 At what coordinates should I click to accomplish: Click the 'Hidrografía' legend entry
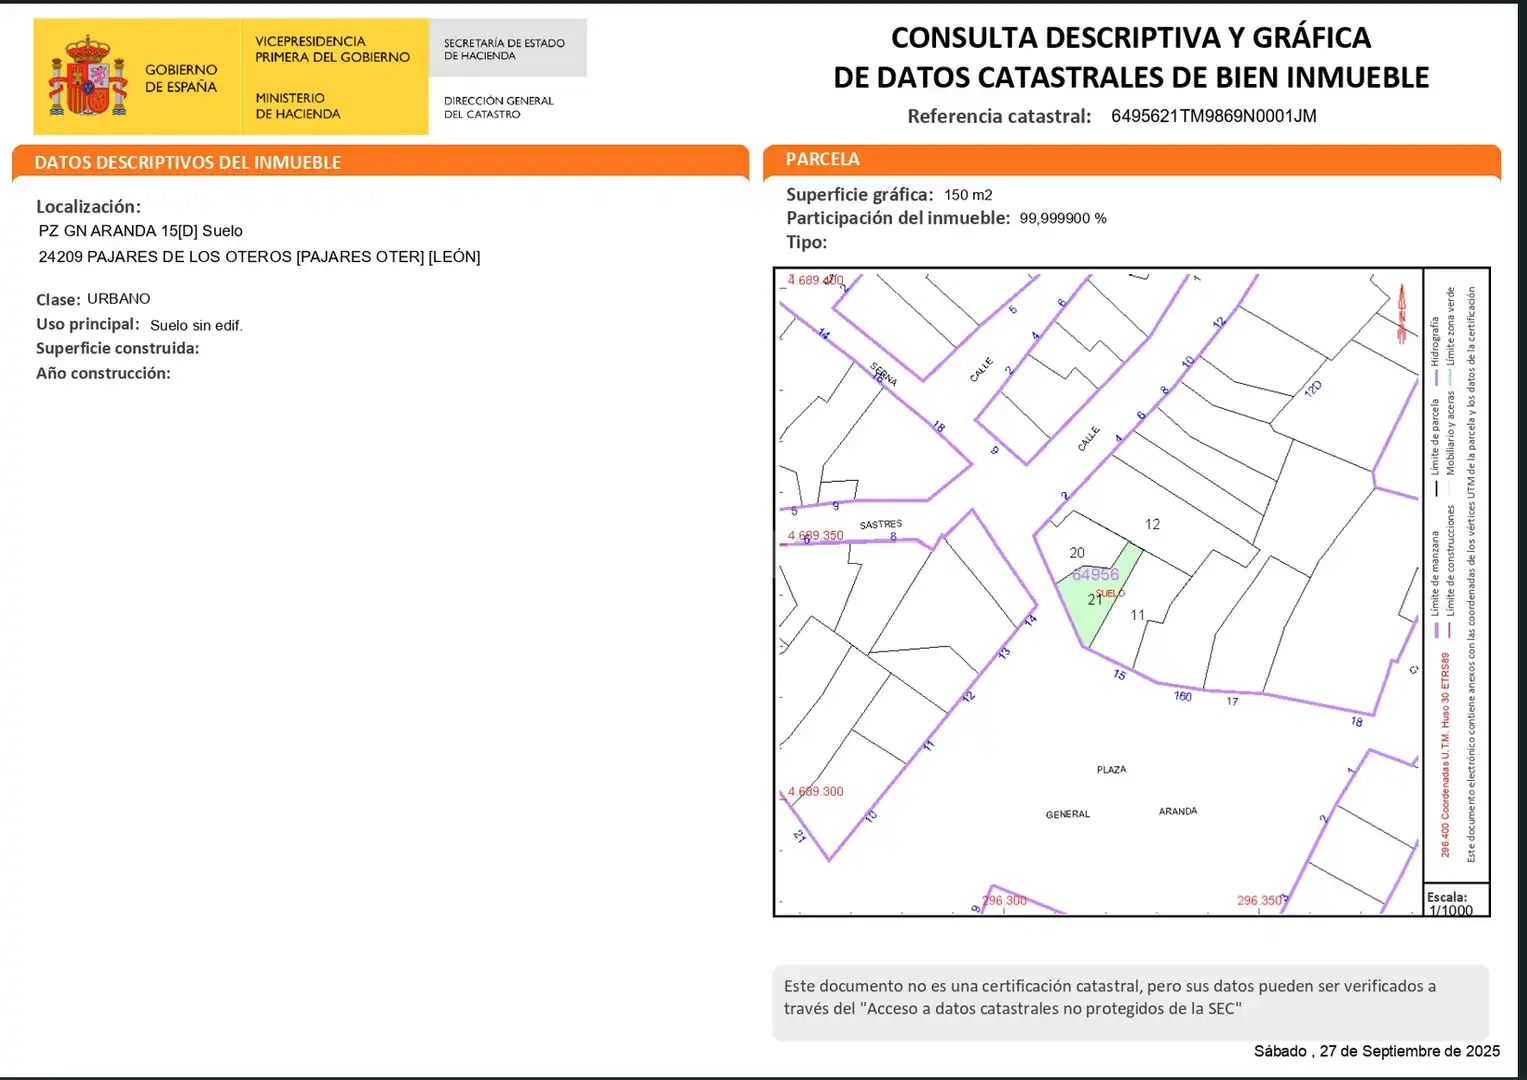pos(1436,350)
